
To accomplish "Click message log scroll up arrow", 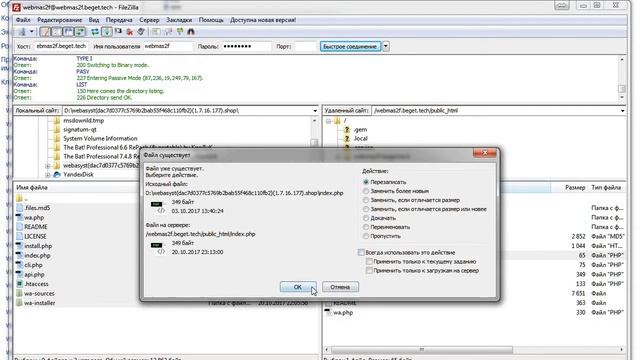I will 622,60.
